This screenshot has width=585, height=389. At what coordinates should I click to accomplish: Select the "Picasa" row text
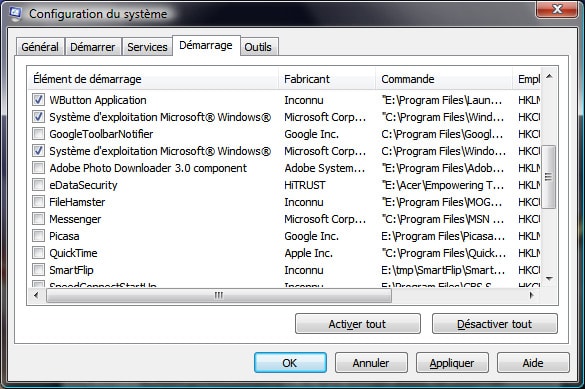(x=64, y=236)
